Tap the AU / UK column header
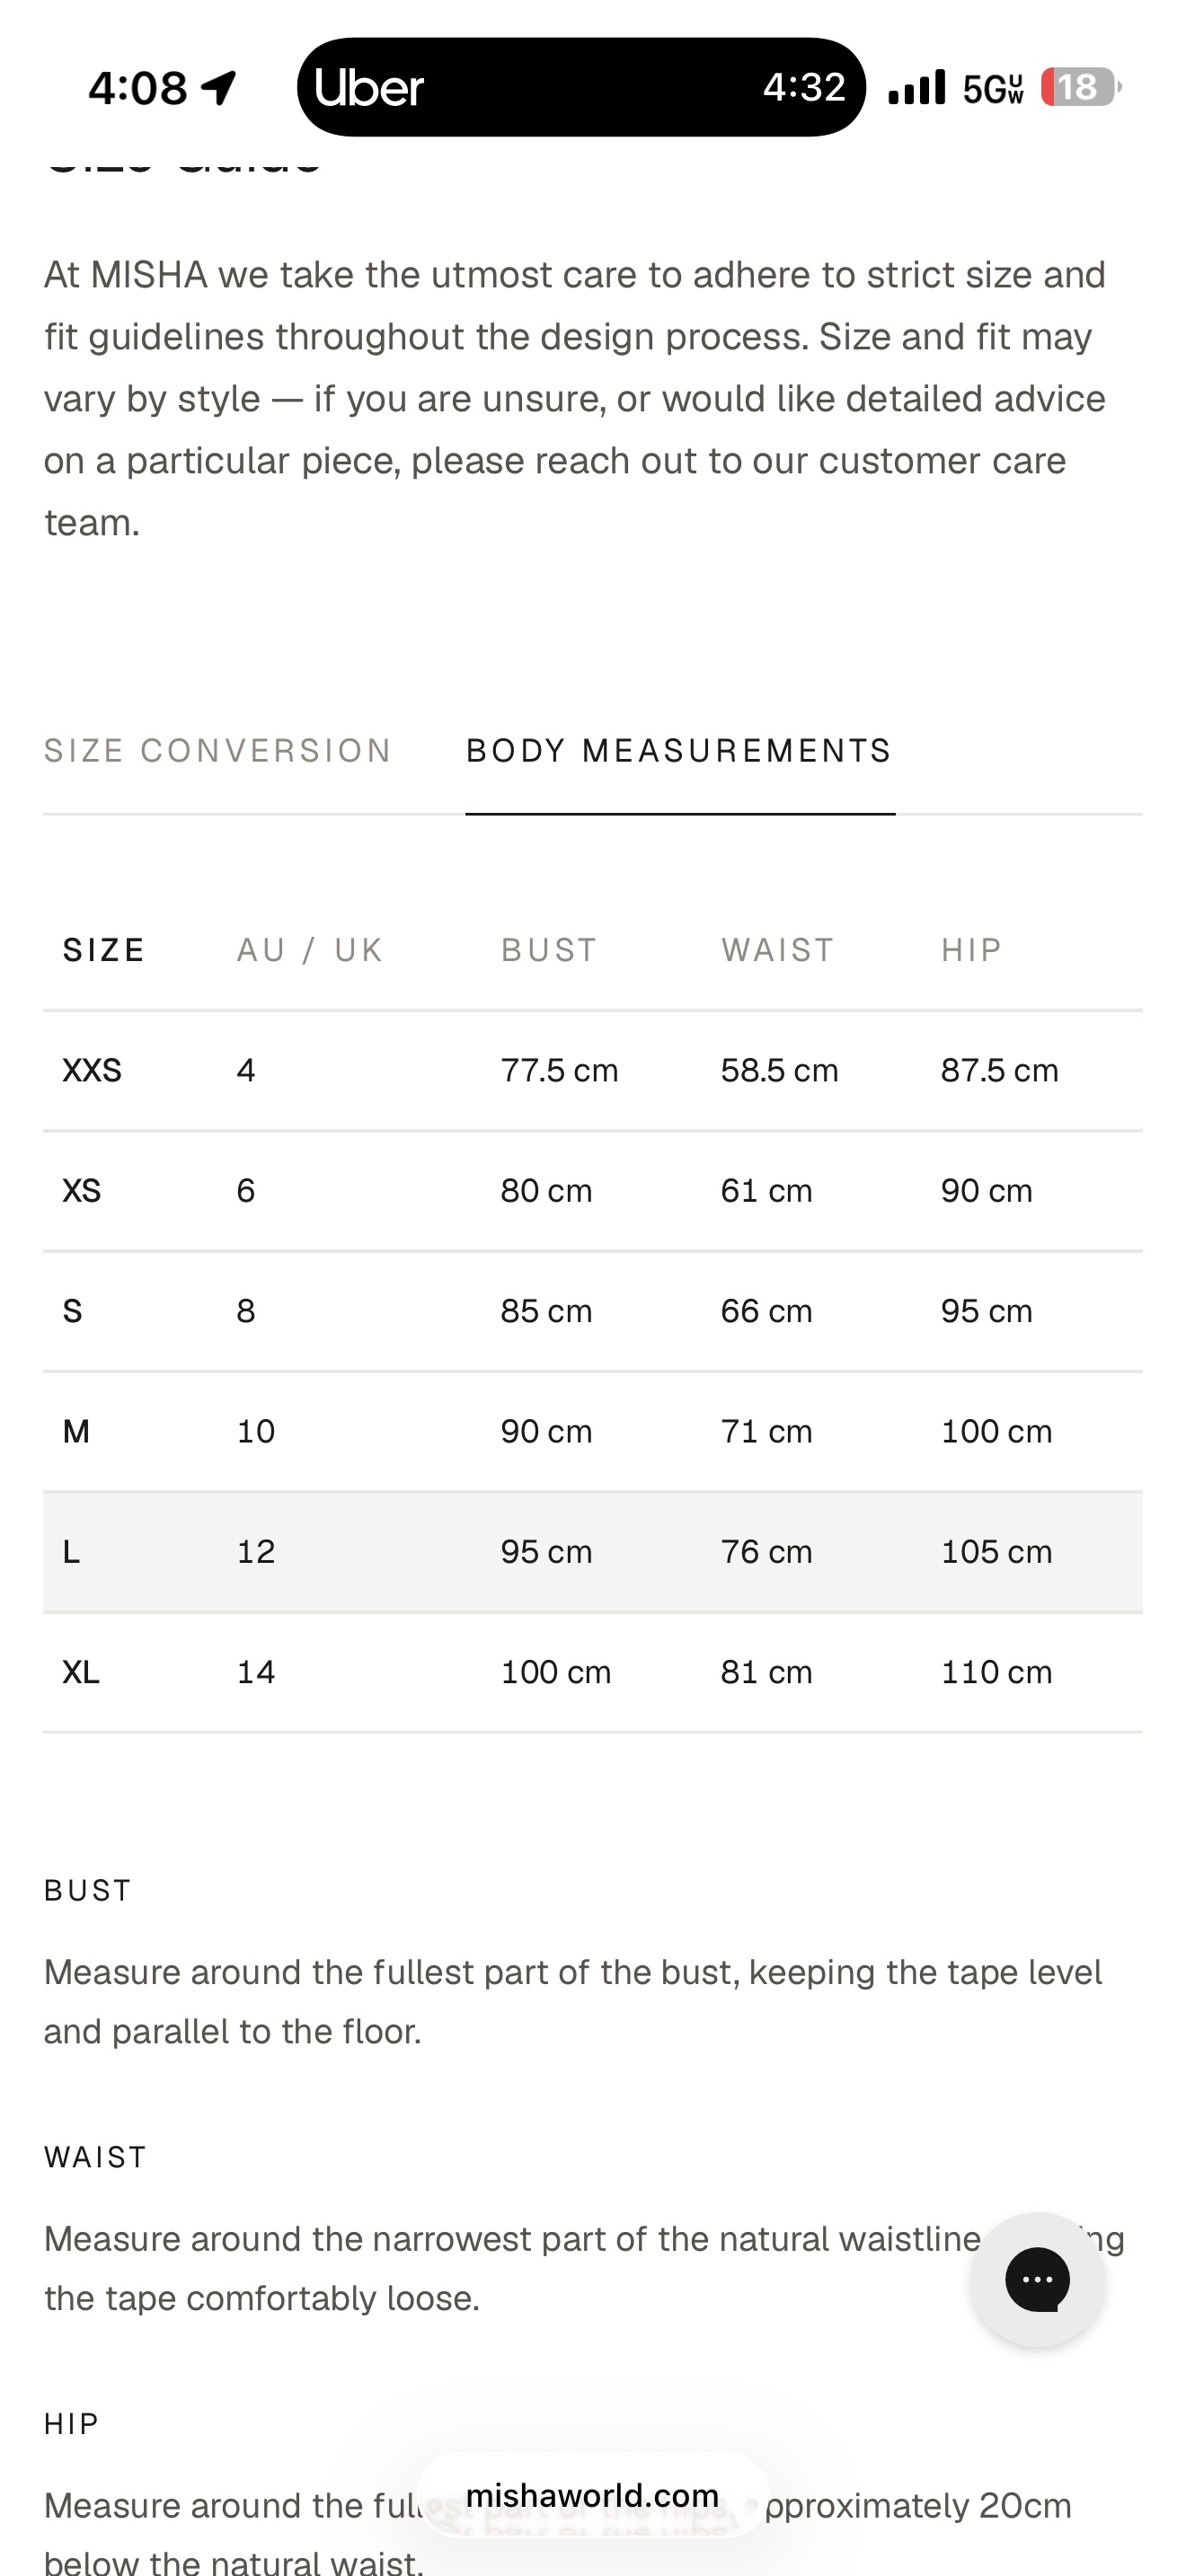Screen dimensions: 1186x2576 (x=310, y=949)
